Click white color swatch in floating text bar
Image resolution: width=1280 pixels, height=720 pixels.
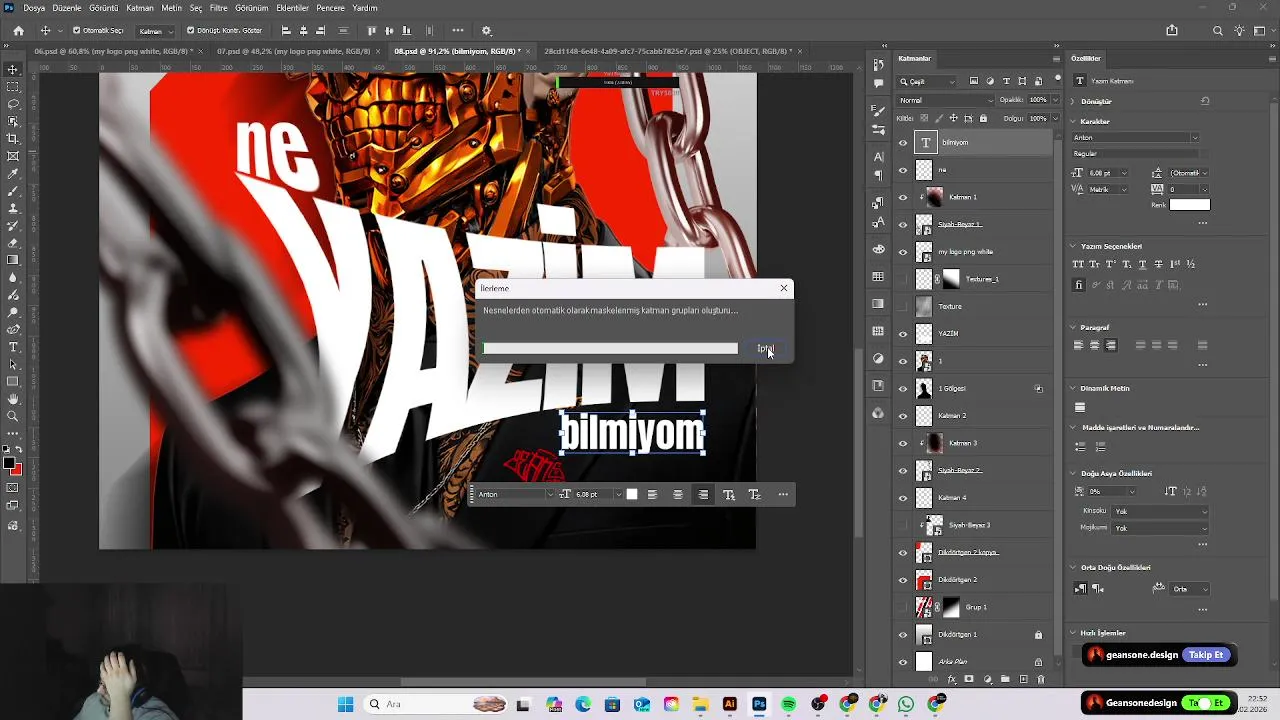click(x=632, y=494)
